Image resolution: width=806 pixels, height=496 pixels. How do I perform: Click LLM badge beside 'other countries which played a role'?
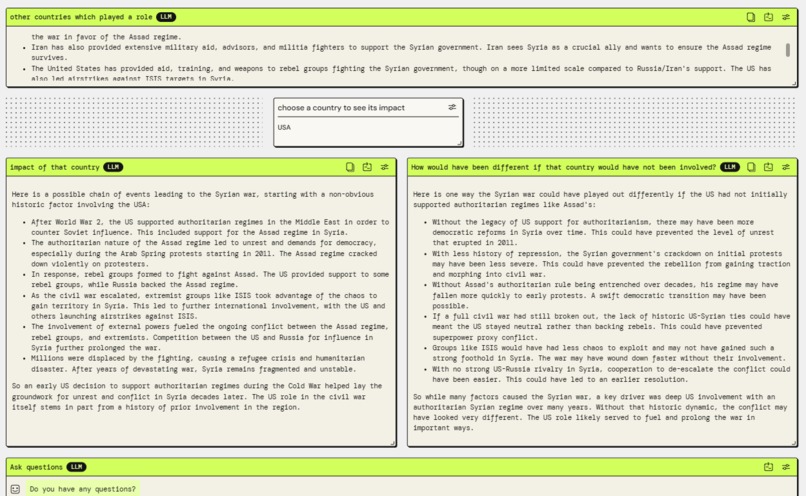(166, 17)
